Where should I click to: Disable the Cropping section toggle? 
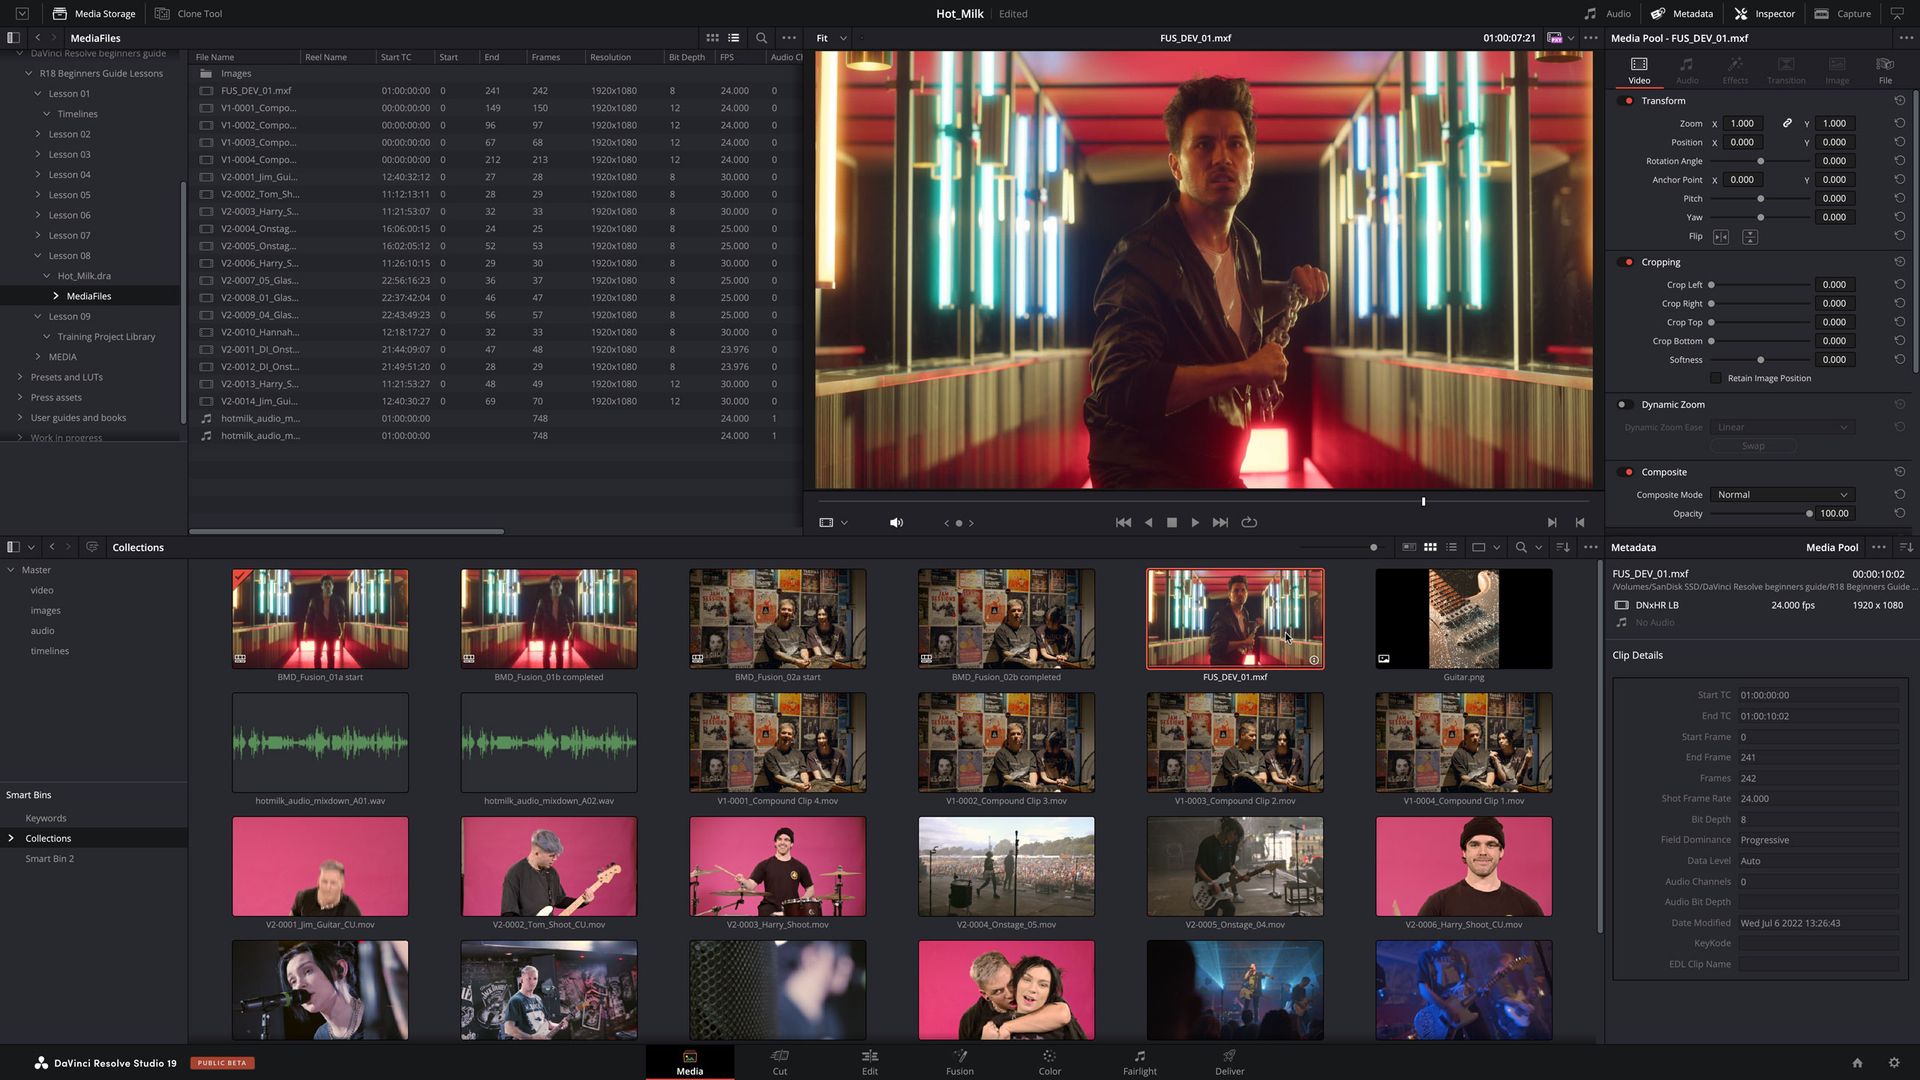point(1624,261)
